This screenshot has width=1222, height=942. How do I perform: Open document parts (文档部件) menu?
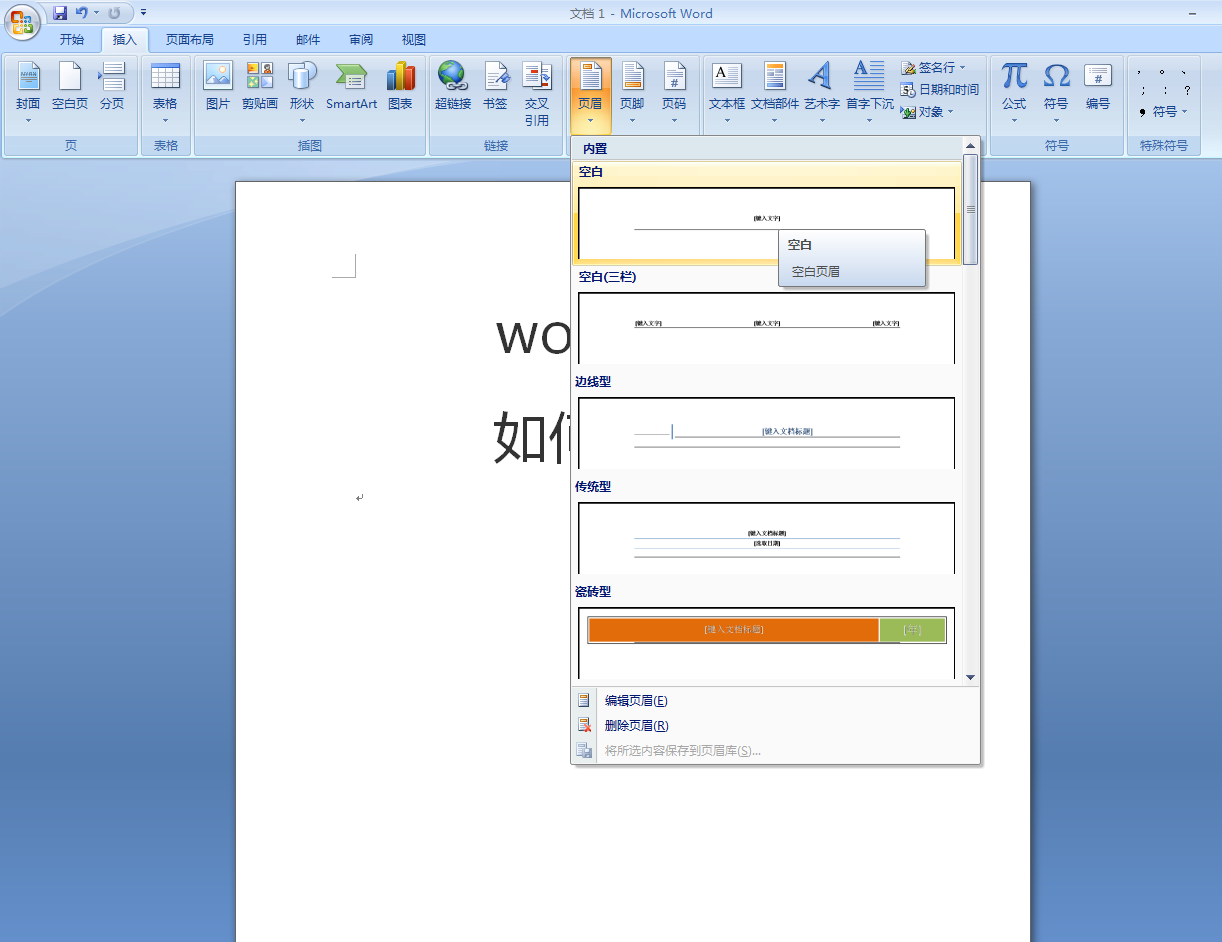pos(775,93)
